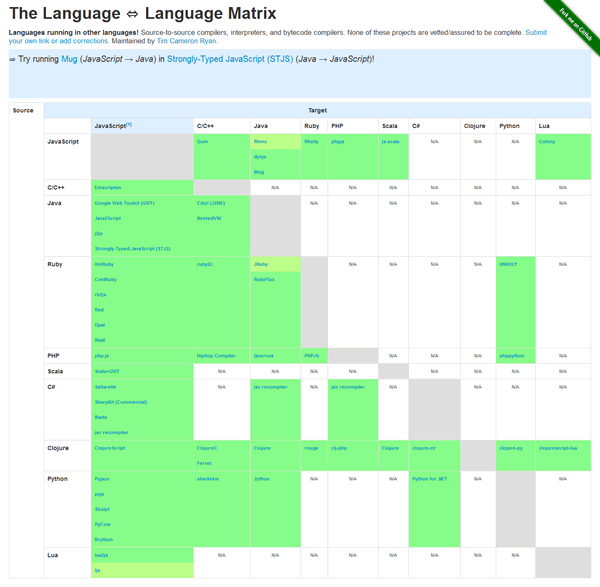Image resolution: width=600 pixels, height=587 pixels.
Task: Open the Gum project link
Action: 202,142
